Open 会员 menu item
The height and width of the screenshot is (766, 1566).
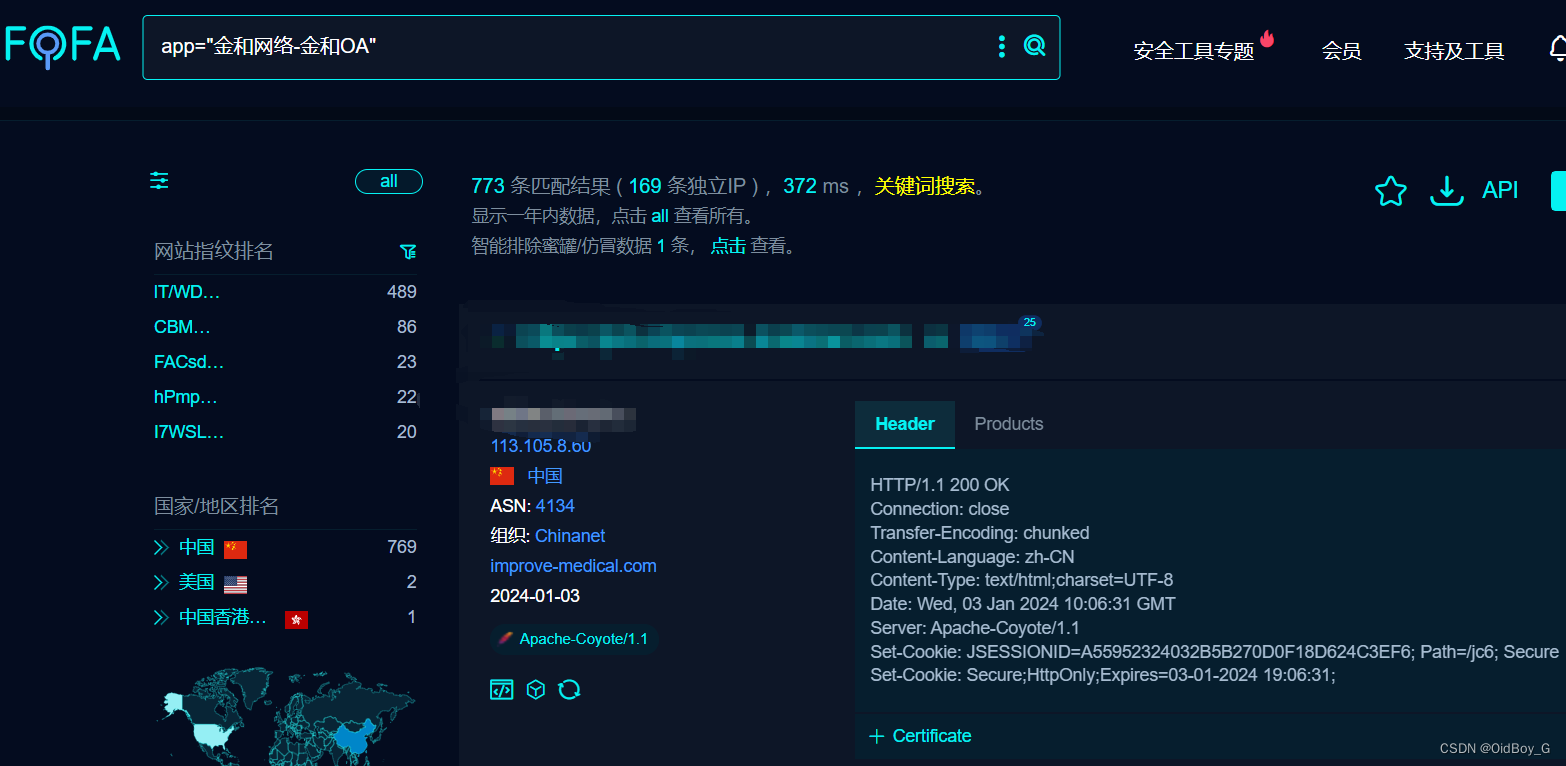(x=1341, y=51)
